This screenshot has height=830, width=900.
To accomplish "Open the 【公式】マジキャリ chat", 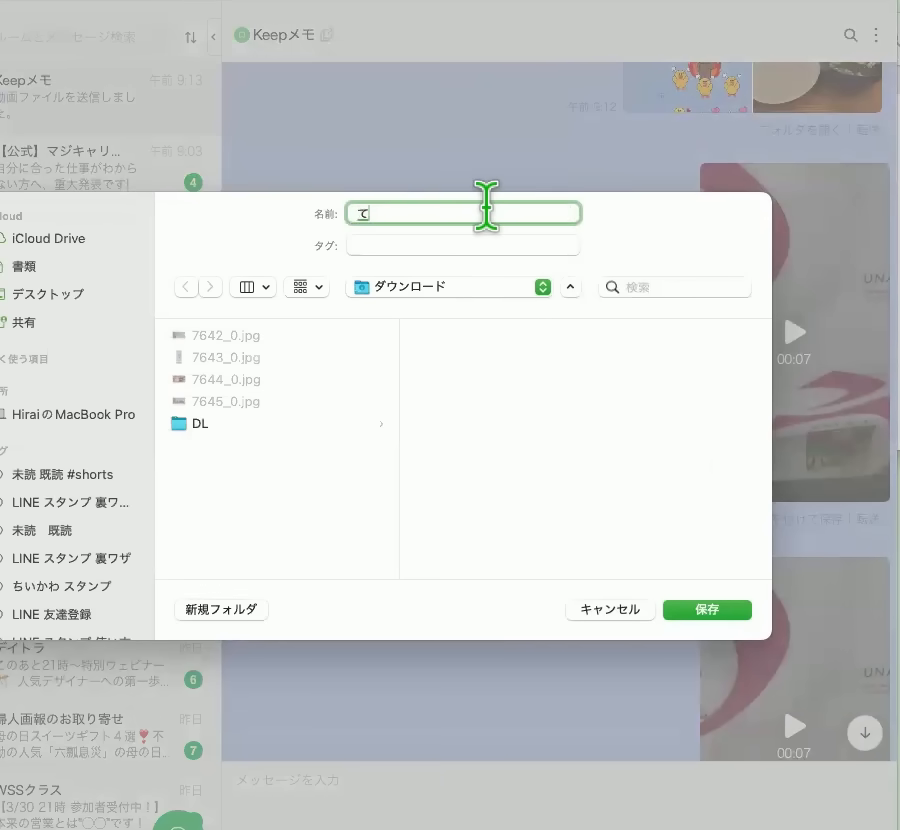I will 110,166.
